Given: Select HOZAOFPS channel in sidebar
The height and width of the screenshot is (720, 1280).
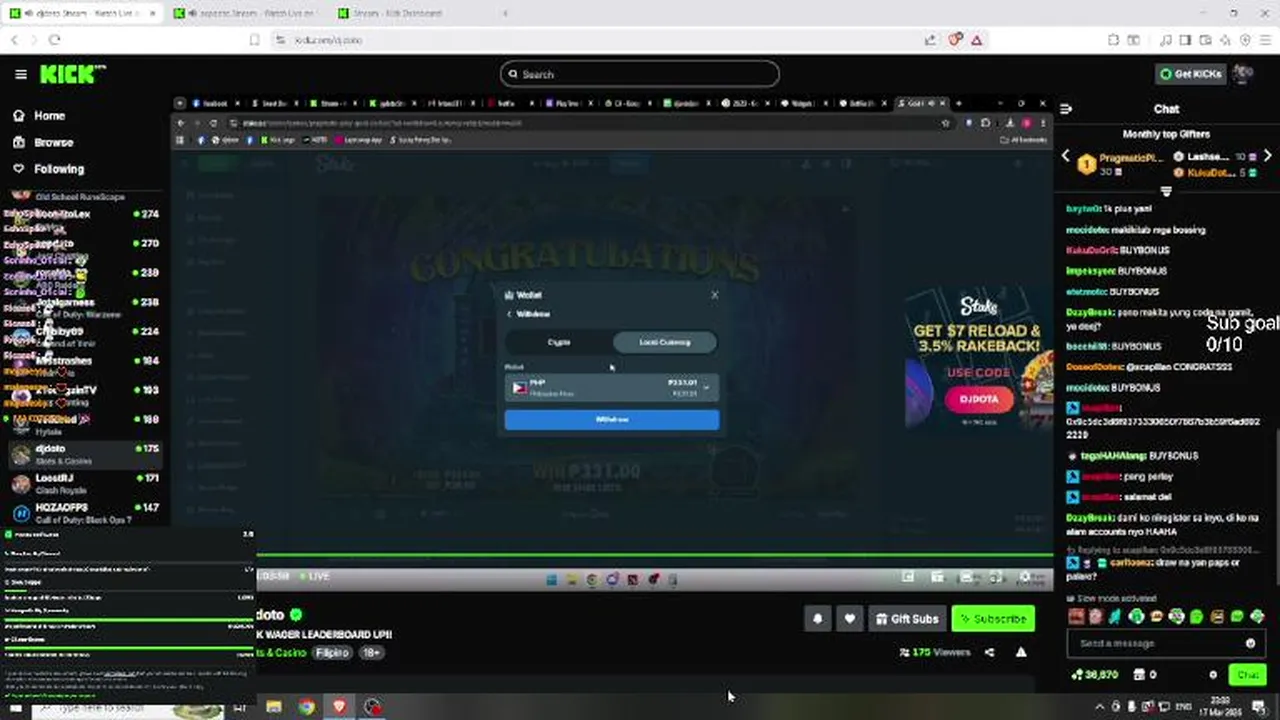Looking at the screenshot, I should [x=84, y=513].
